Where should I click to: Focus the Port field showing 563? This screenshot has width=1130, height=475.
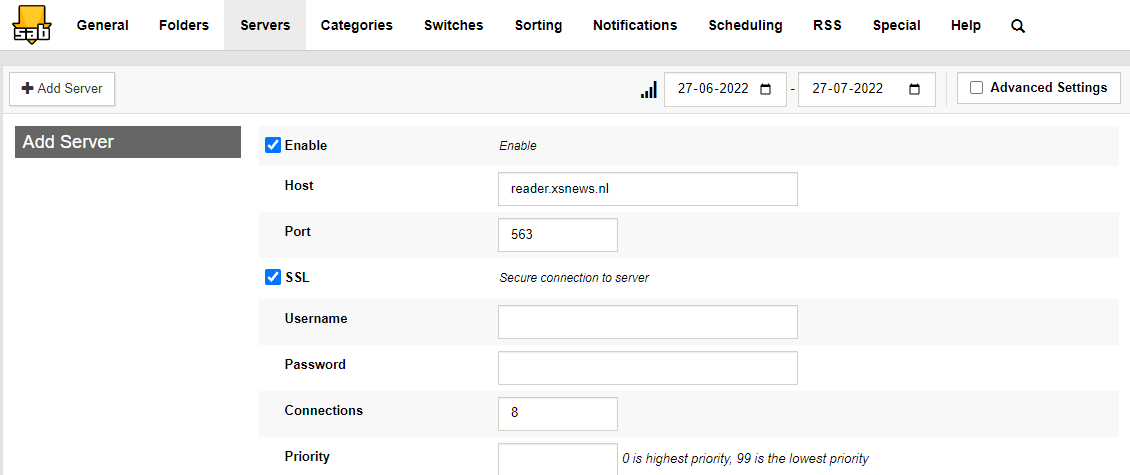(558, 235)
